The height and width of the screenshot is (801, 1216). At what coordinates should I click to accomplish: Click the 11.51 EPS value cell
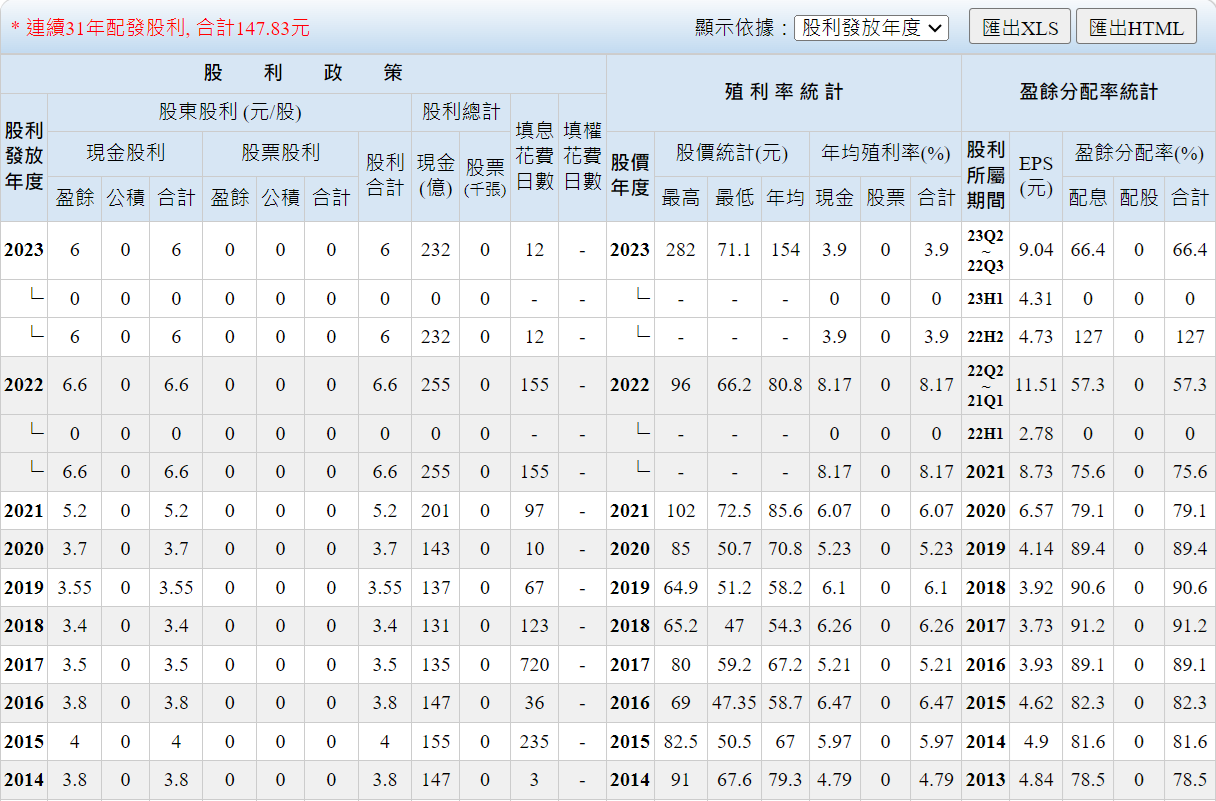(x=1036, y=385)
